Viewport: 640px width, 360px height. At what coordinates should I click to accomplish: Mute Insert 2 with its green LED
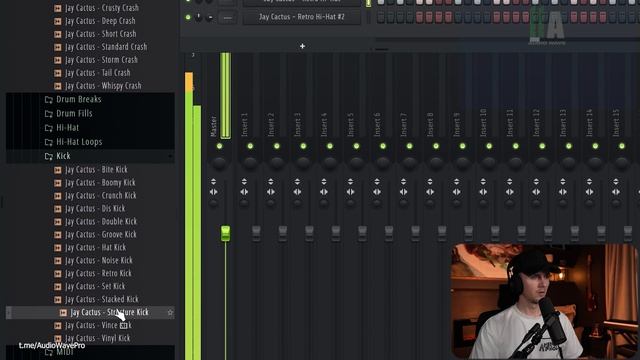[276, 146]
